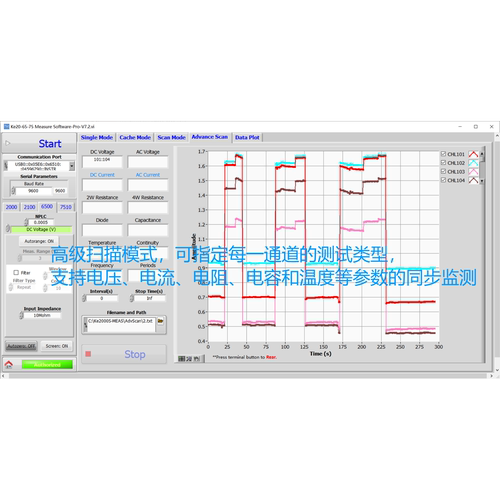The height and width of the screenshot is (500, 500).
Task: Open the DC Voltage (V) function selector
Action: point(41,229)
